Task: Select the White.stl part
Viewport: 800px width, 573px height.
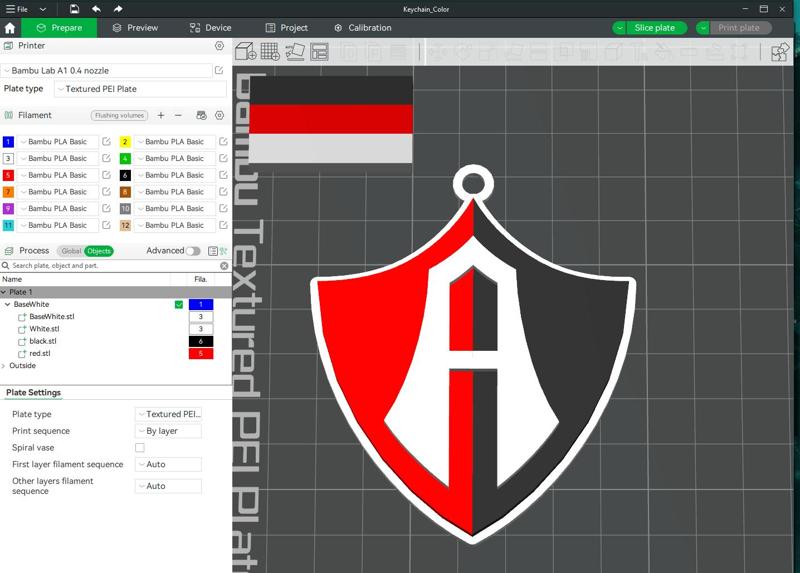Action: tap(44, 329)
